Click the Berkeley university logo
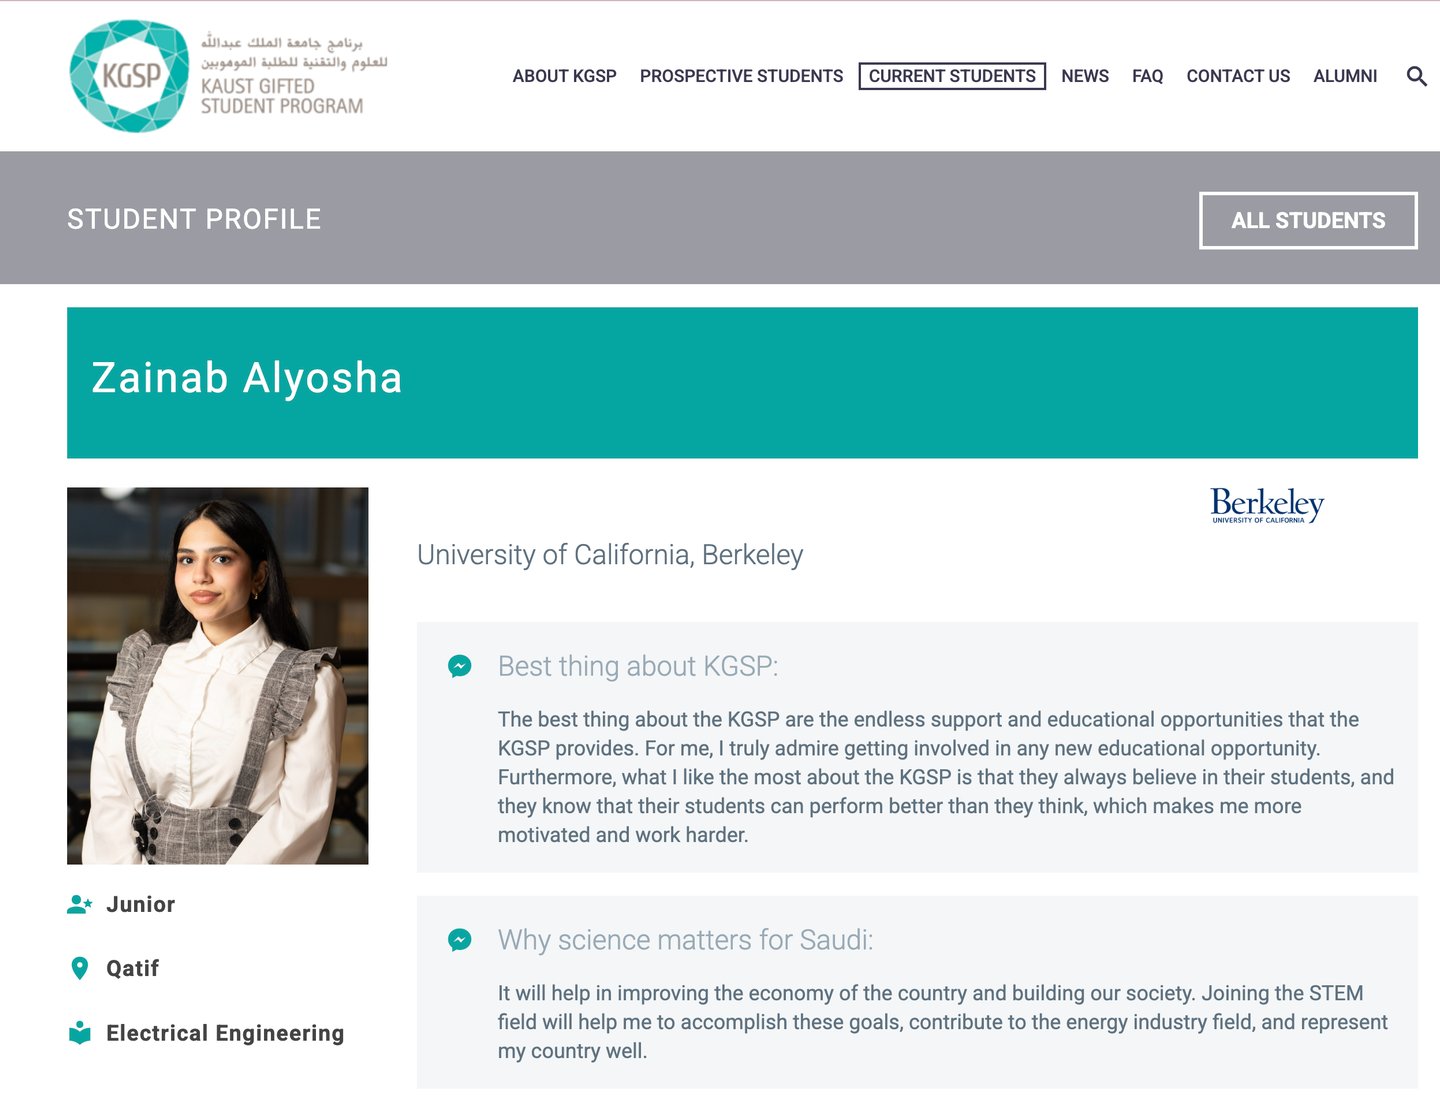This screenshot has width=1440, height=1095. pos(1267,505)
